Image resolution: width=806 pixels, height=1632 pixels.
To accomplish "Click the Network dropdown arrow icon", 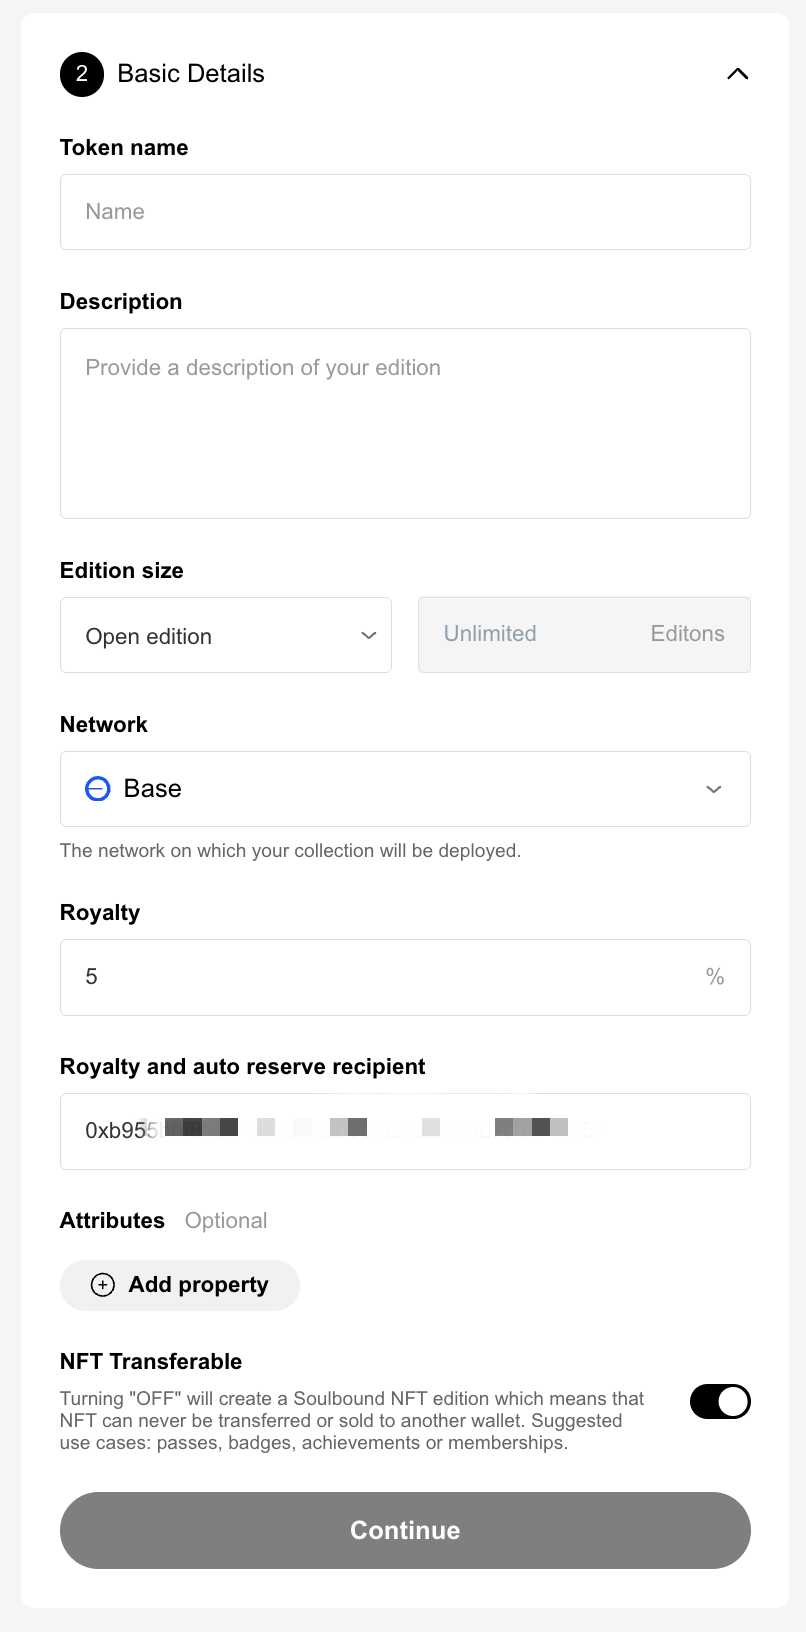I will coord(714,789).
